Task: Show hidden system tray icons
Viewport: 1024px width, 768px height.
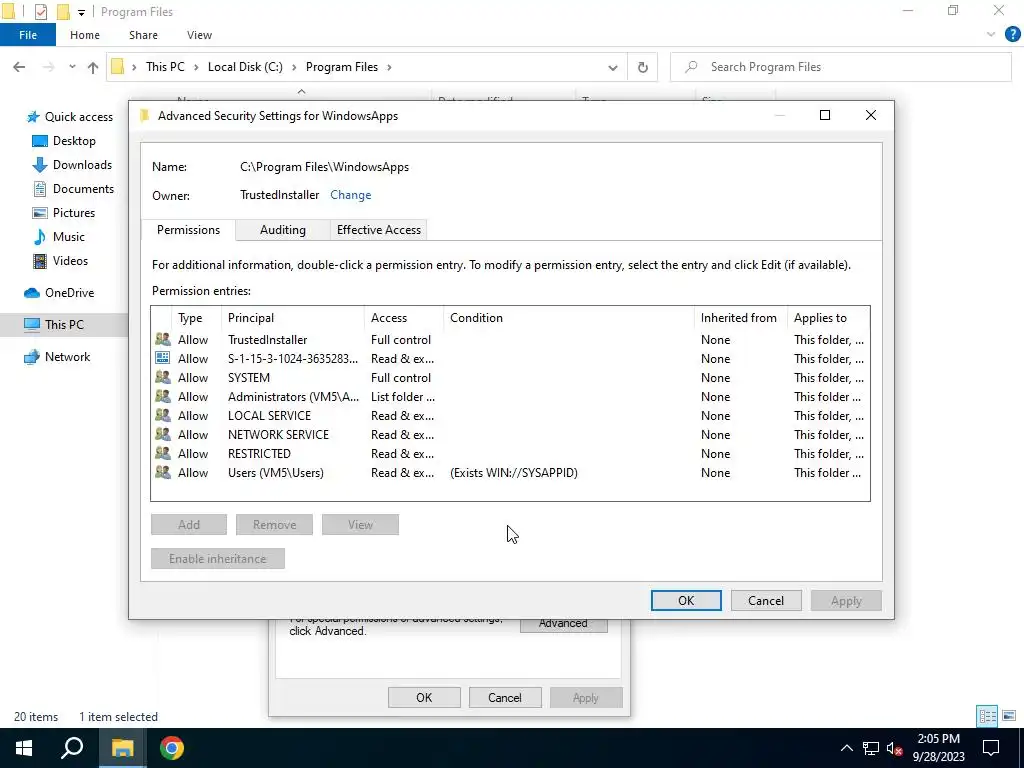Action: (x=846, y=748)
